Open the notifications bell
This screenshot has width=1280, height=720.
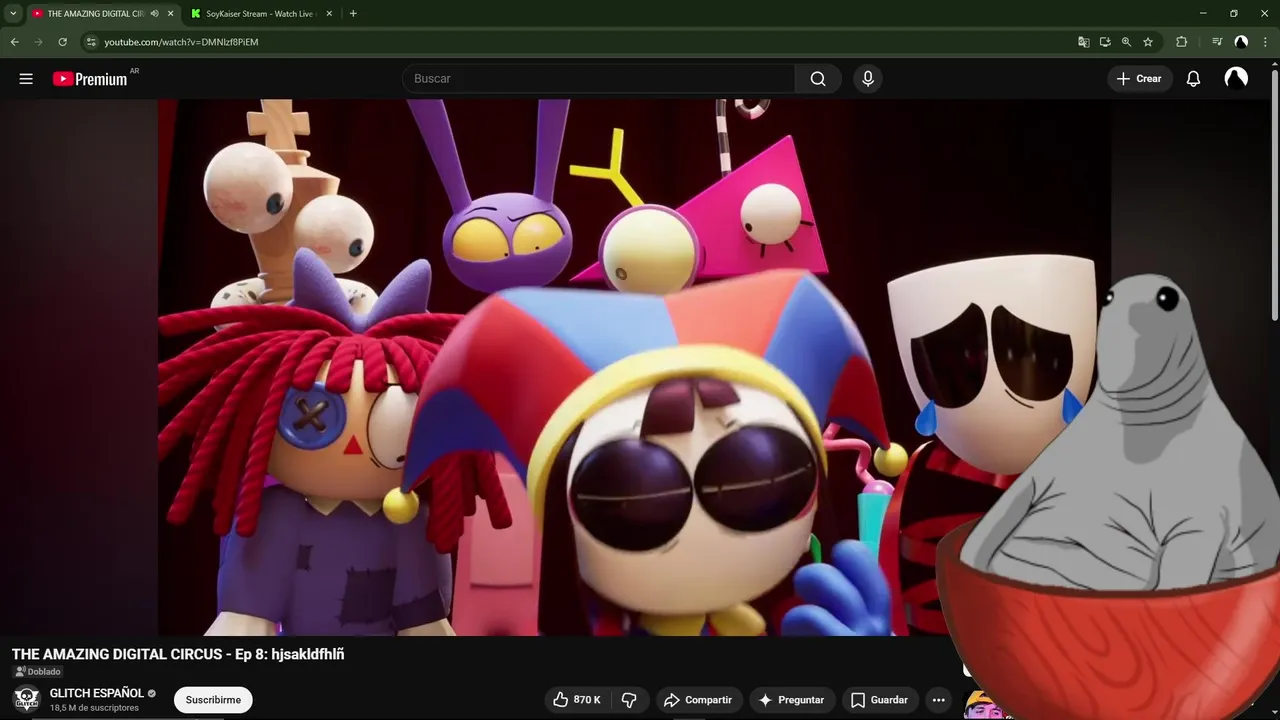click(x=1193, y=79)
